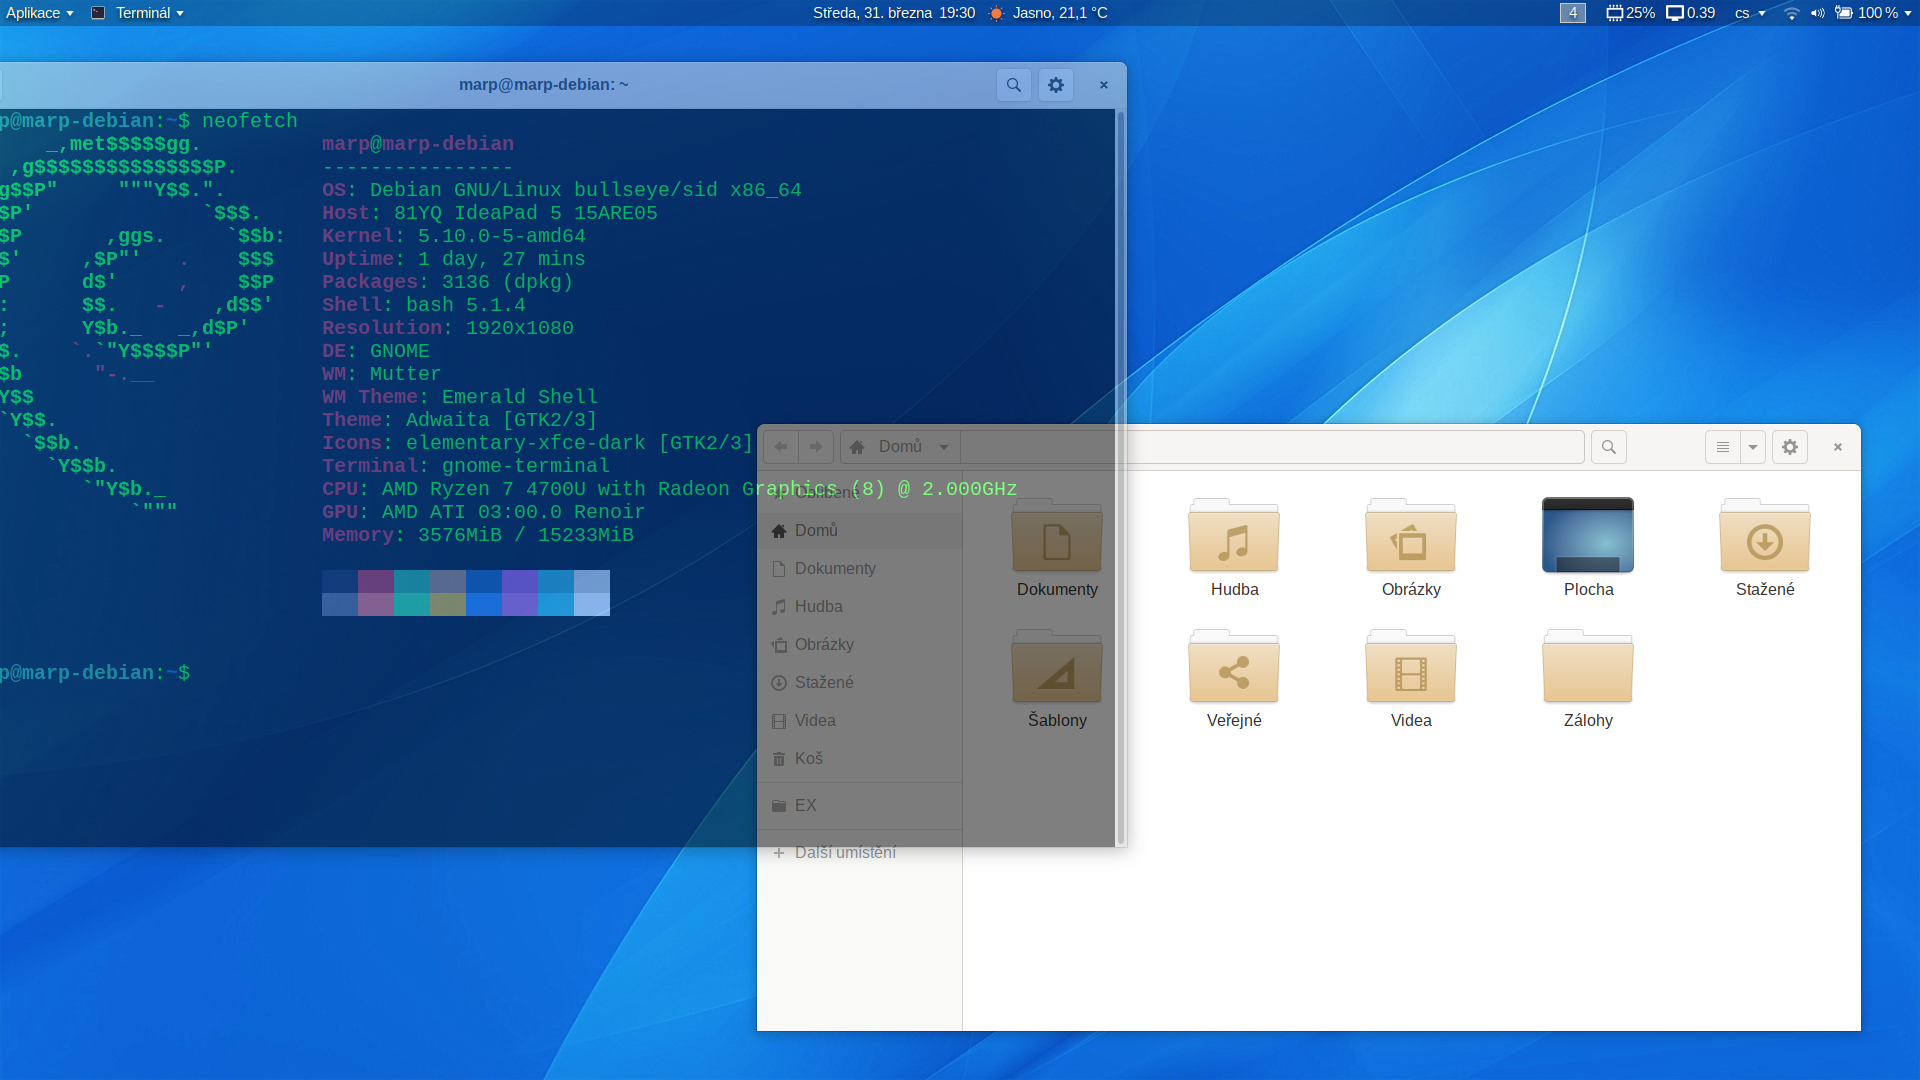Click the terminal search icon

1013,85
